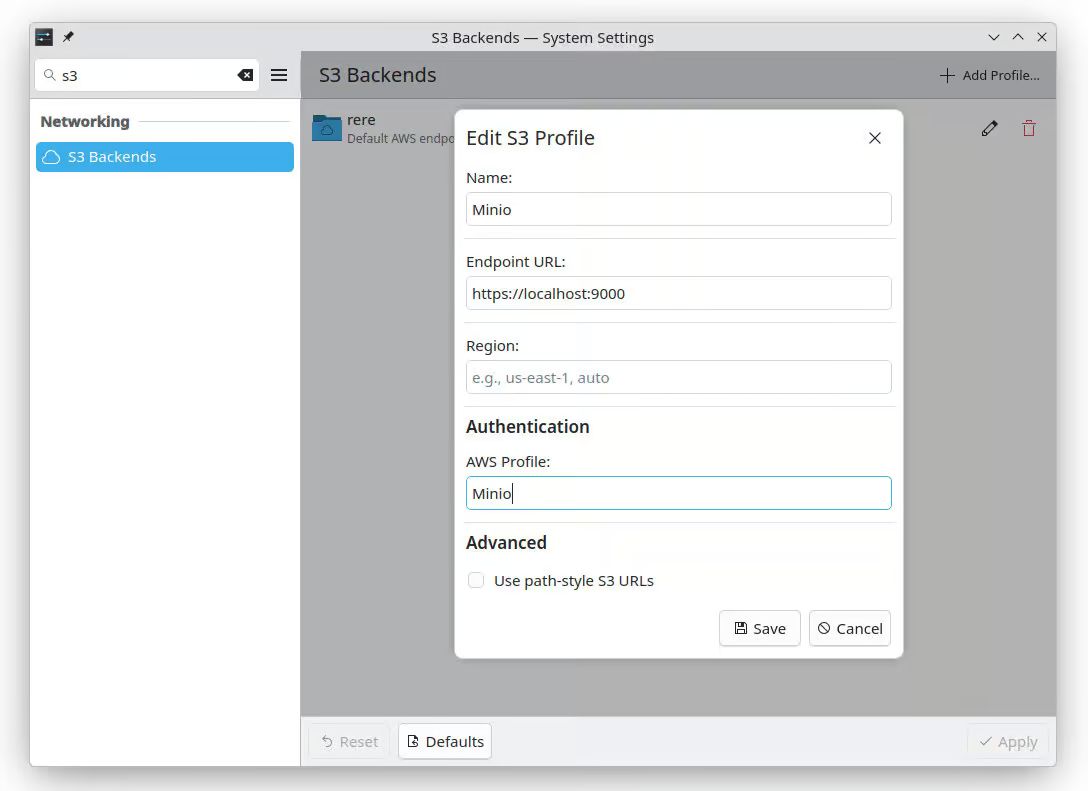Viewport: 1088px width, 791px height.
Task: Click the red trash delete icon
Action: 1028,128
